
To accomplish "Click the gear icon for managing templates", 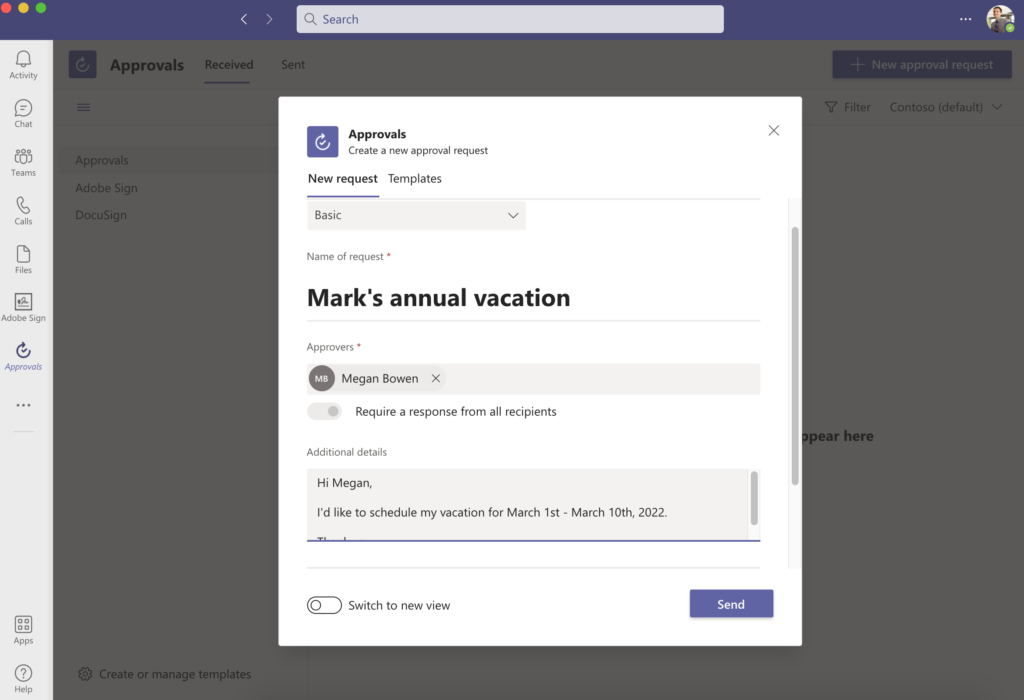I will tap(85, 674).
